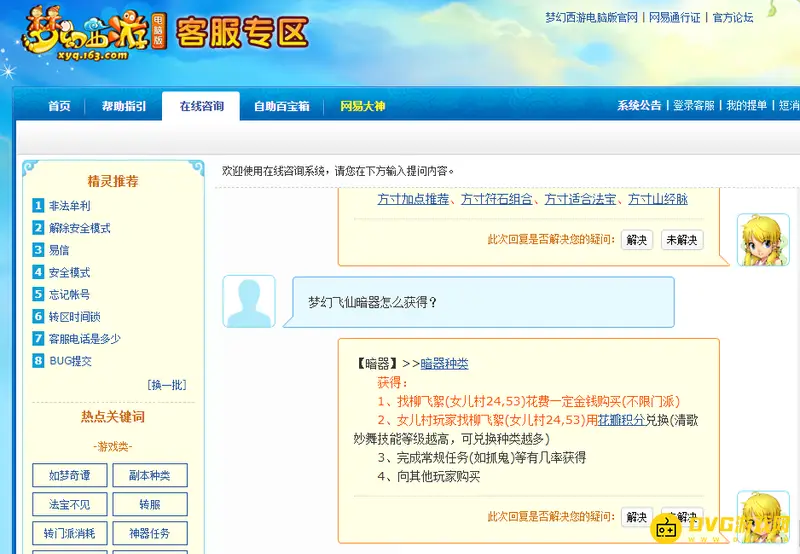Open the 转区时间锁 recommendation

[74, 316]
